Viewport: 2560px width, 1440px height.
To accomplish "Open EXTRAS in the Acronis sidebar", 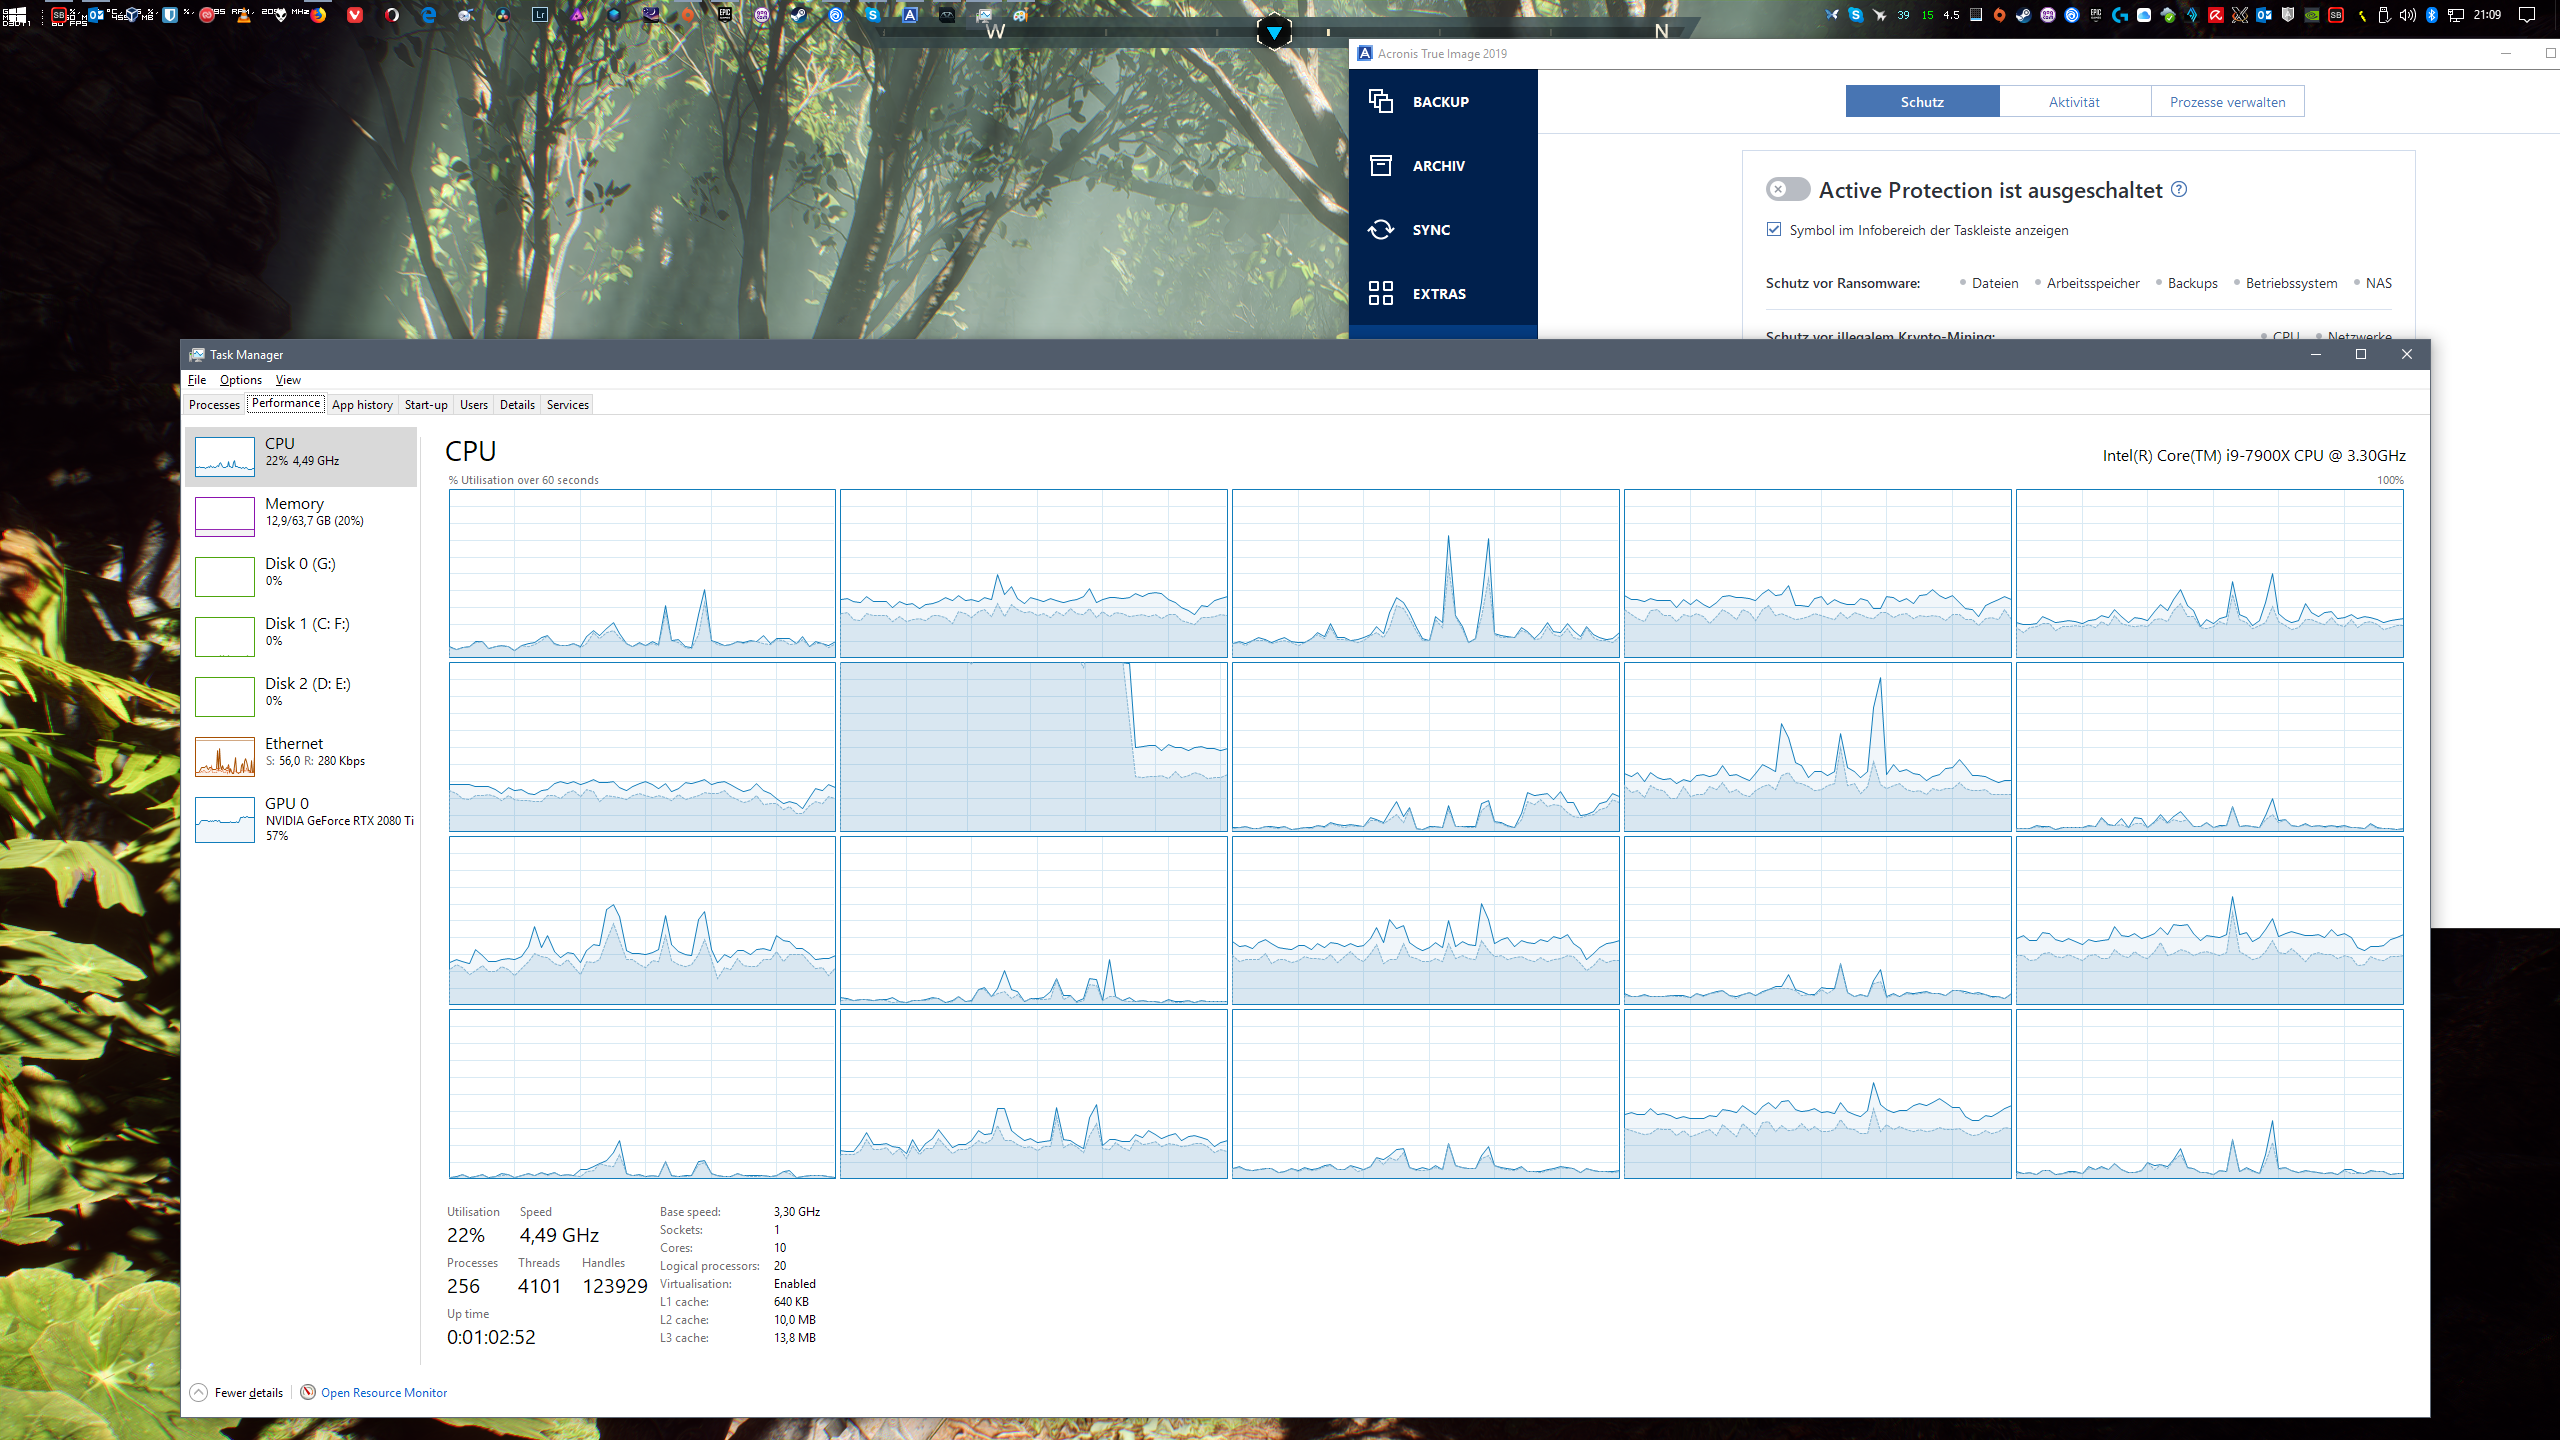I will 1438,294.
